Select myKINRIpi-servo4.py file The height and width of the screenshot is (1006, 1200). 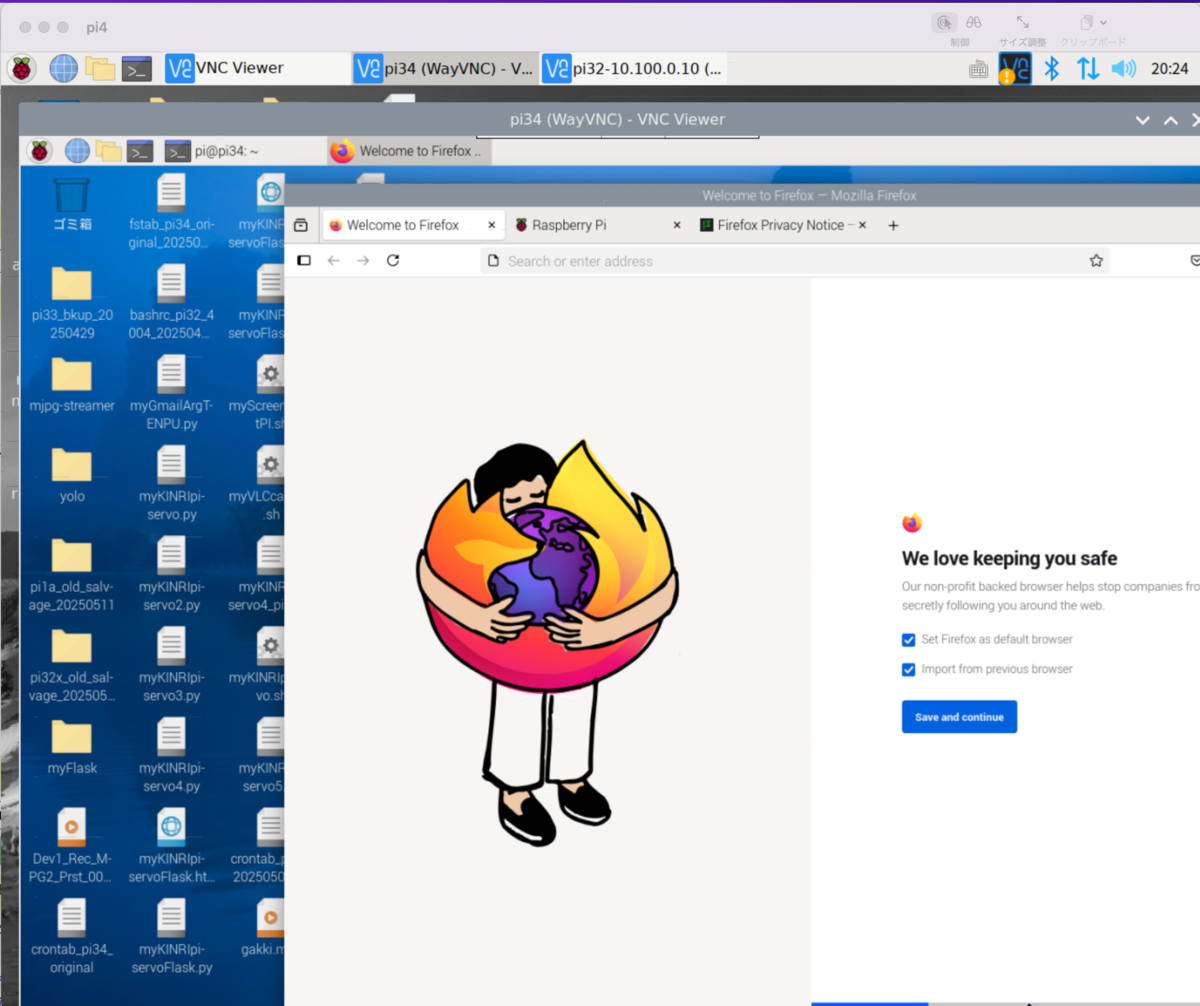(171, 756)
